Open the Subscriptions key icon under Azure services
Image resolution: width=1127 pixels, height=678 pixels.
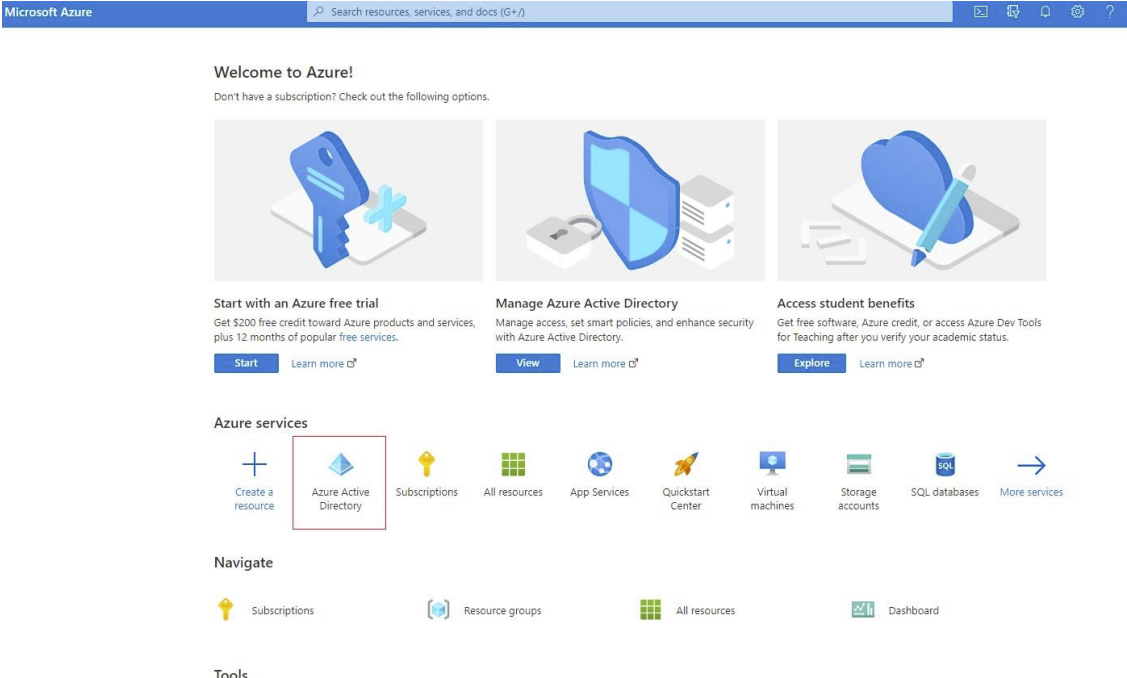tap(427, 464)
